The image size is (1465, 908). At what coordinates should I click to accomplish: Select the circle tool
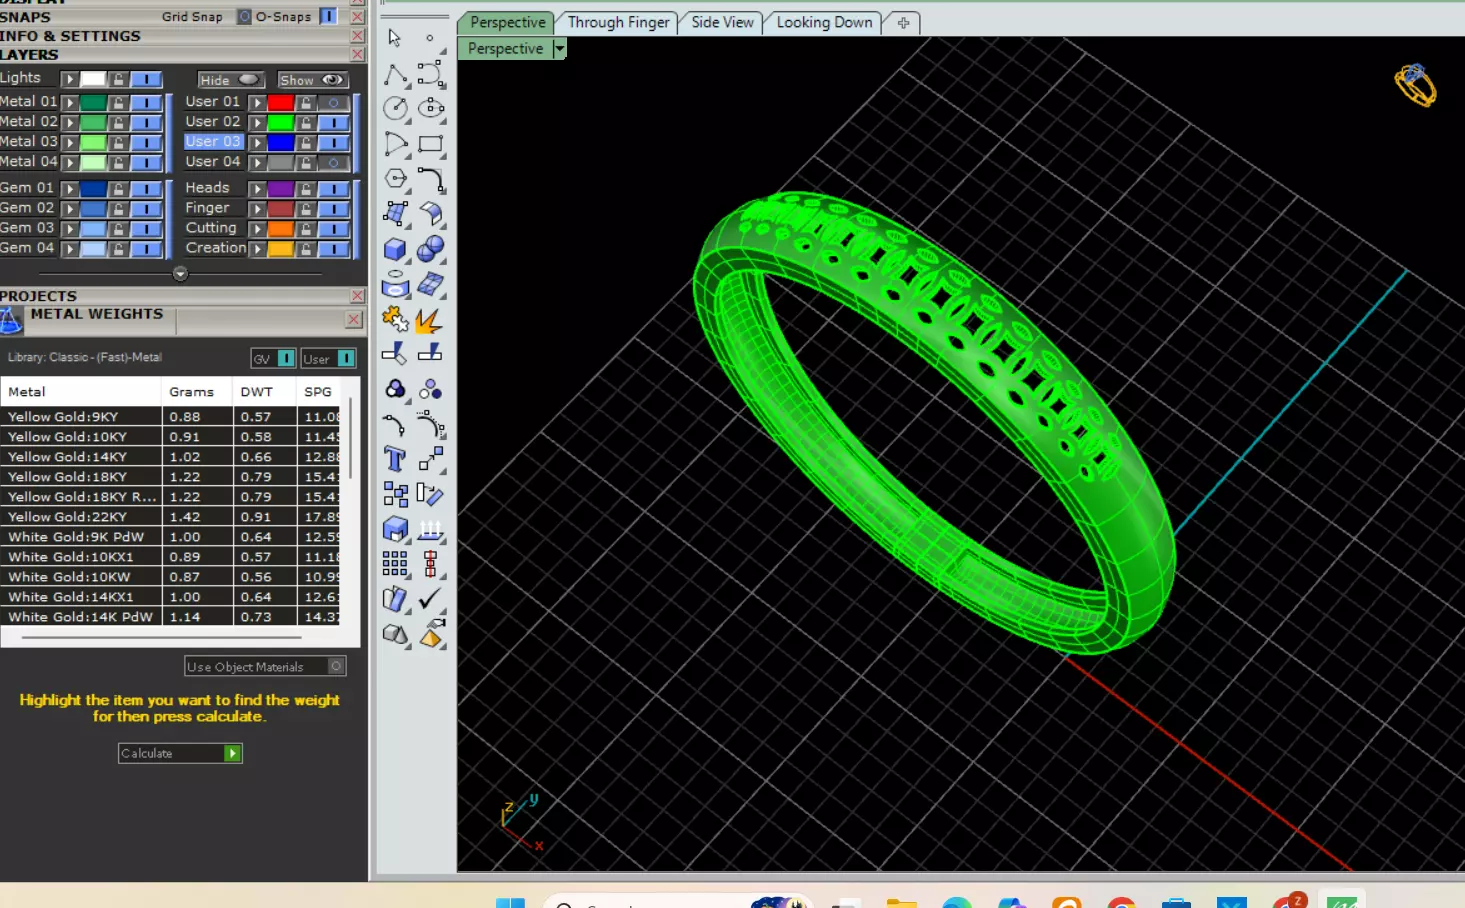coord(395,108)
